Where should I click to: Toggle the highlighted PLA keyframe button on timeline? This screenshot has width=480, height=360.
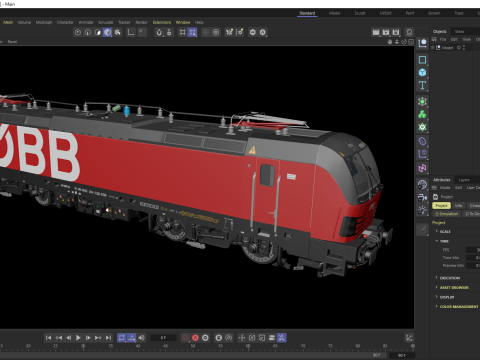tap(282, 338)
